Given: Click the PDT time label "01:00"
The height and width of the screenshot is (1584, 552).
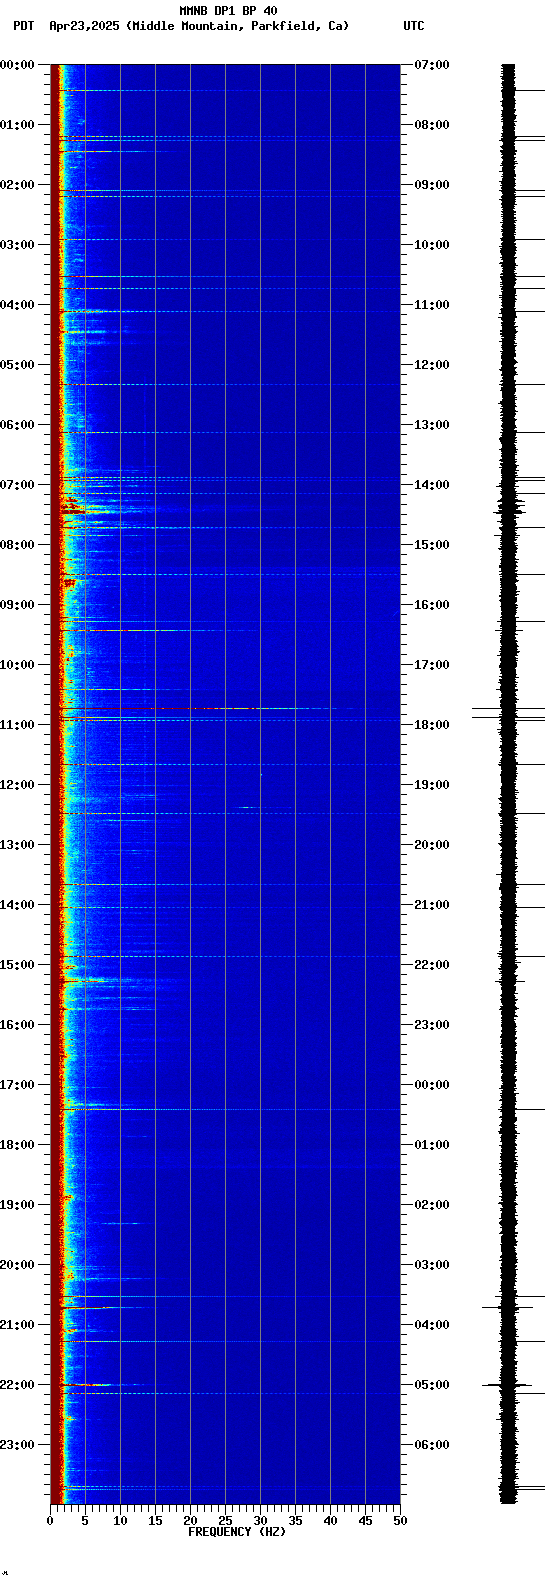Looking at the screenshot, I should 17,125.
